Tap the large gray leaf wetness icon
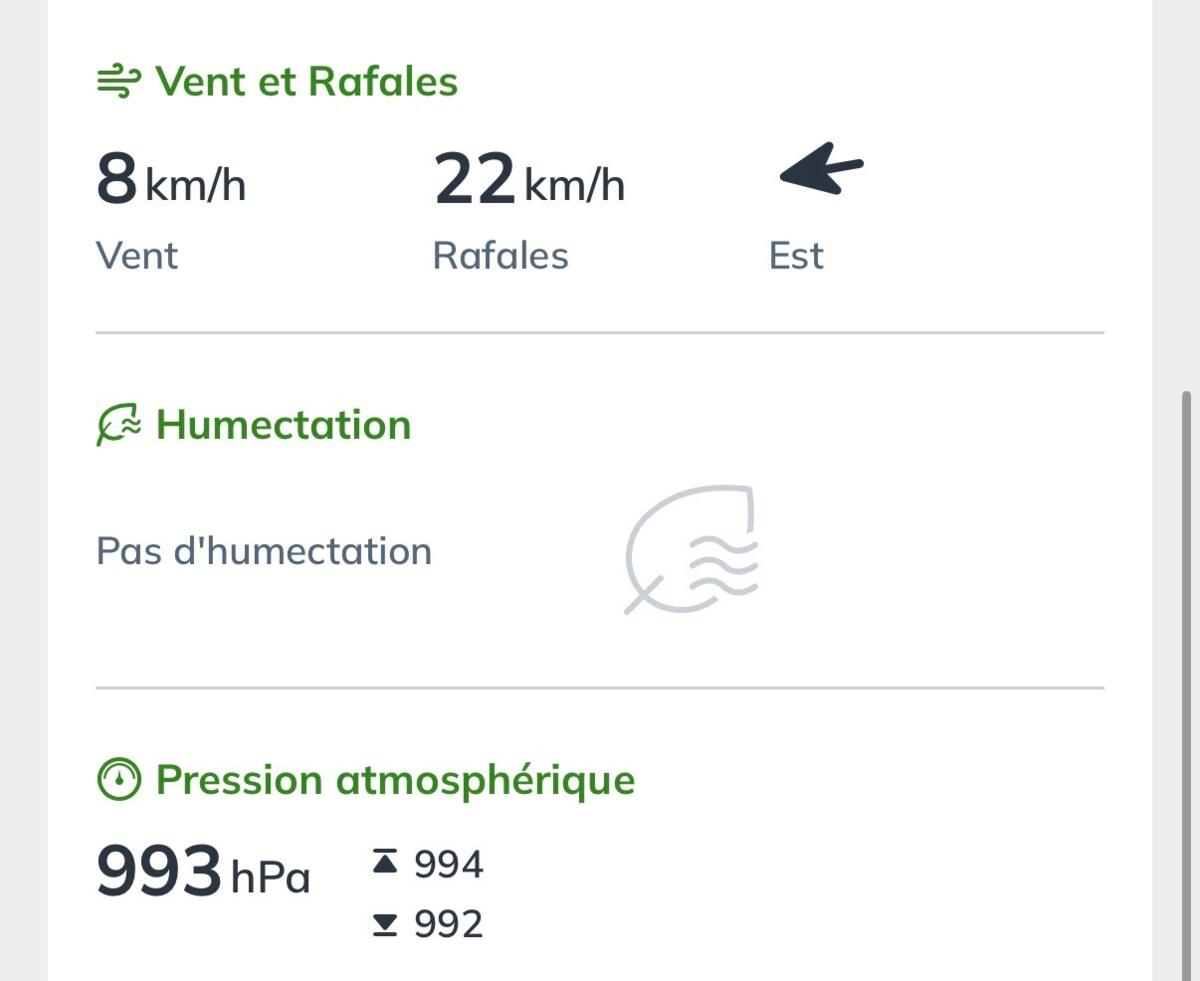Viewport: 1200px width, 981px height. pyautogui.click(x=692, y=549)
